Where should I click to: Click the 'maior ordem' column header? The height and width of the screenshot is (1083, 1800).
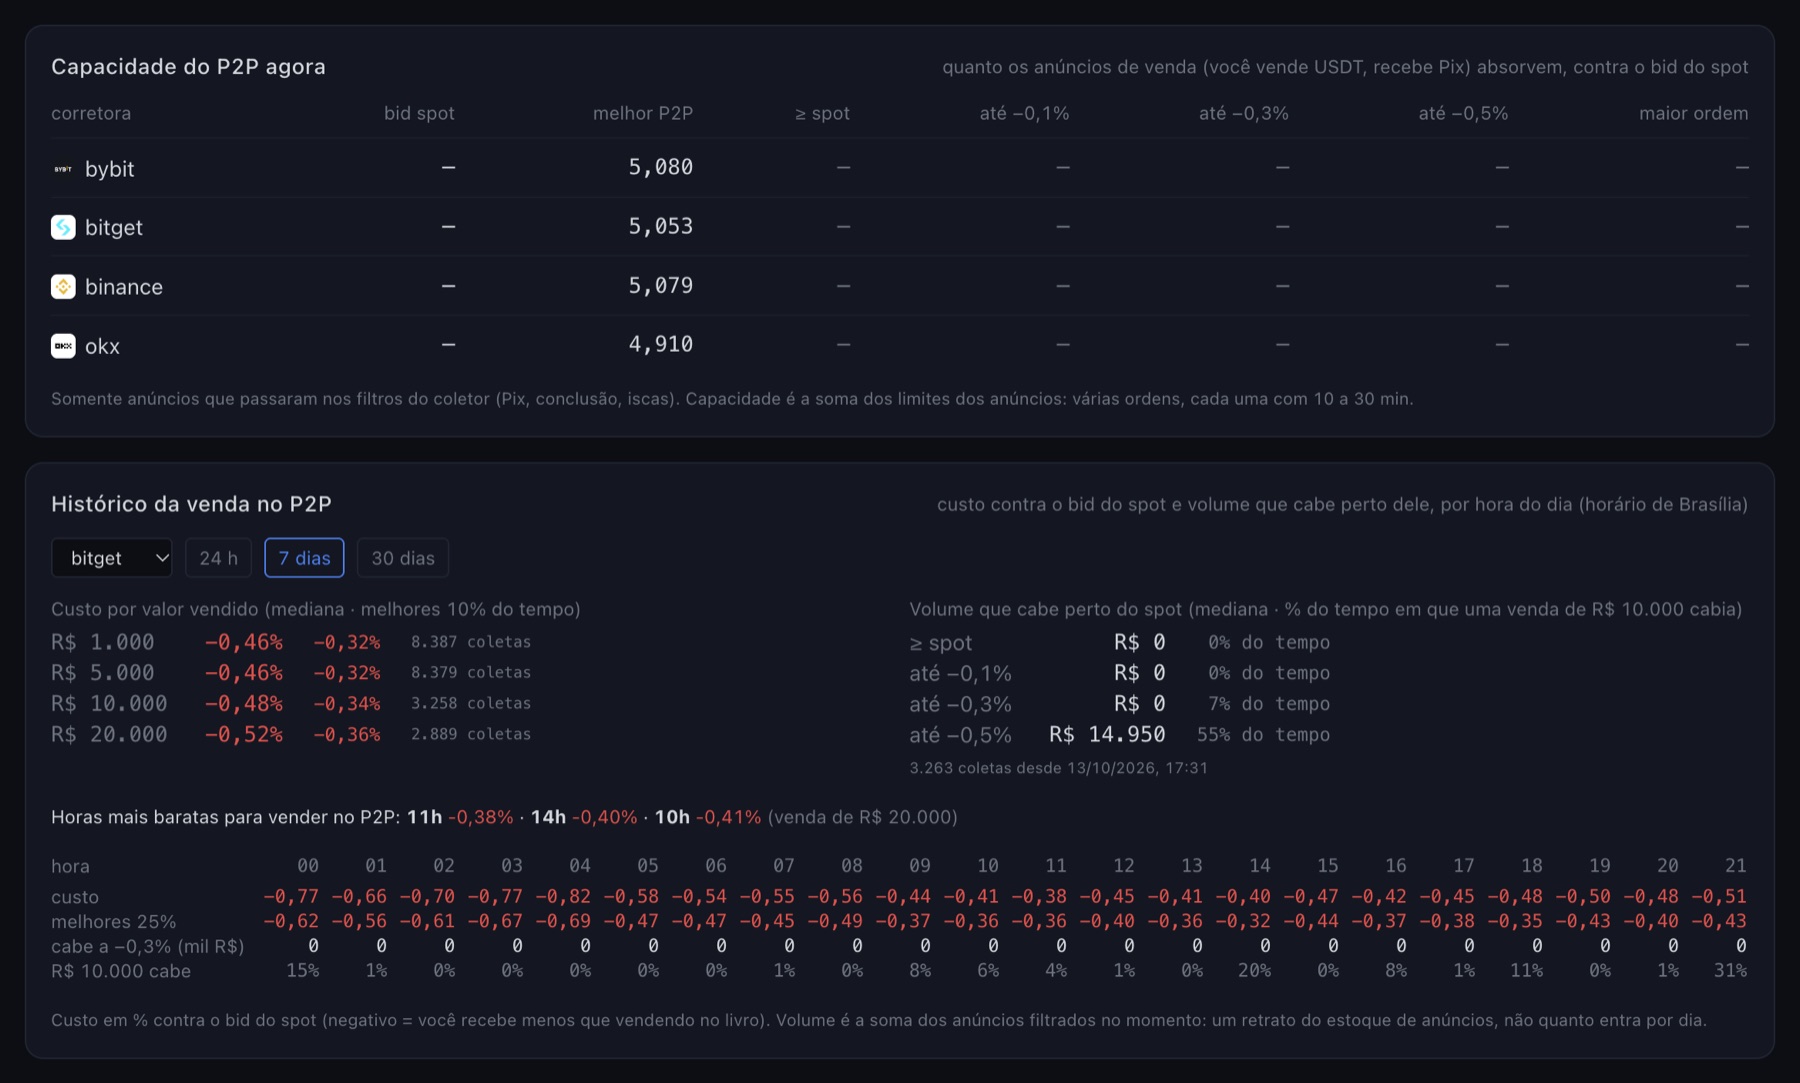click(x=1693, y=113)
